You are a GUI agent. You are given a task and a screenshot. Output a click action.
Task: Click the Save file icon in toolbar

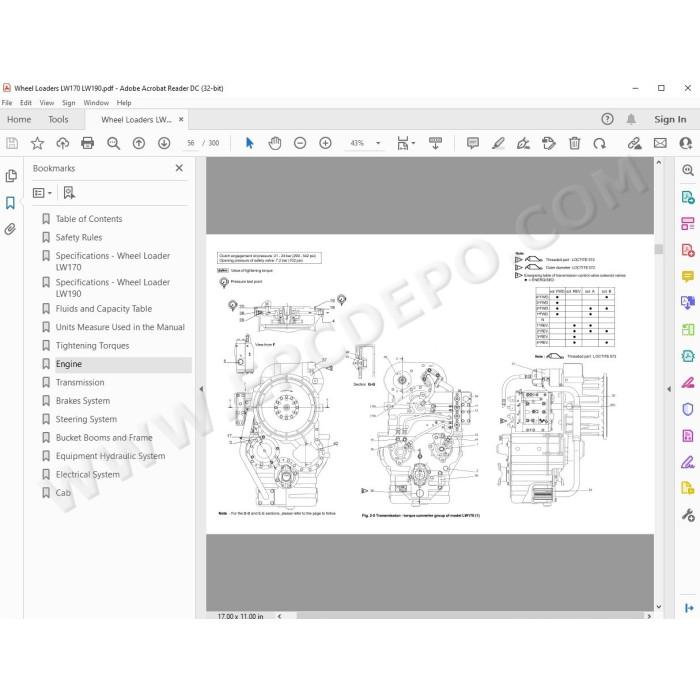(x=12, y=143)
